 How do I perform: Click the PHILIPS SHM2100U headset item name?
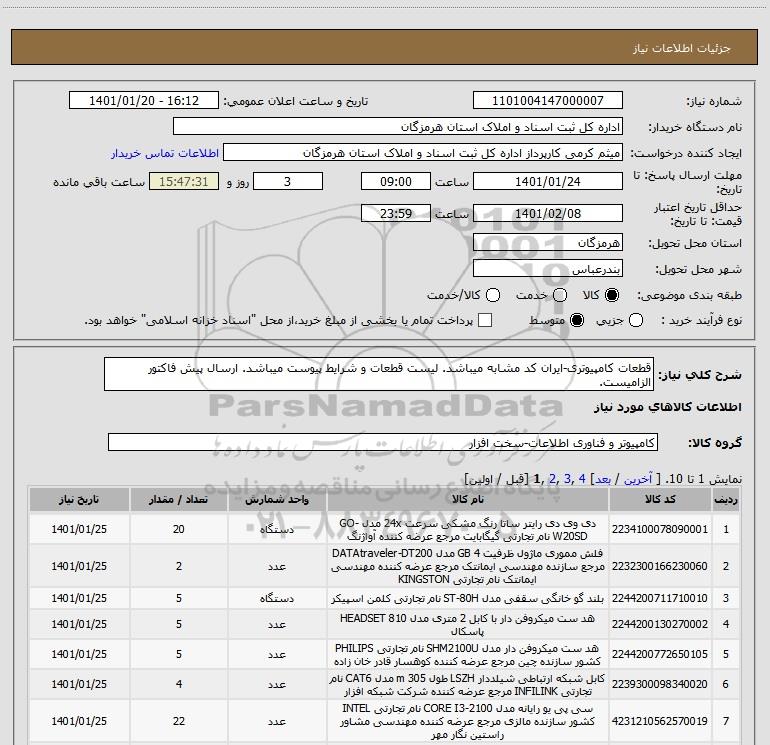[x=468, y=655]
